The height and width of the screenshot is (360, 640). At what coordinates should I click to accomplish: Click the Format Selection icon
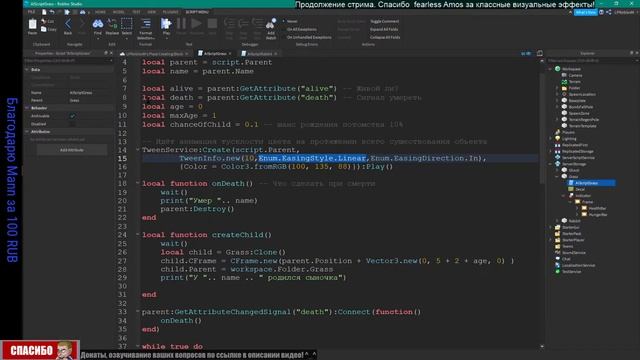click(146, 24)
